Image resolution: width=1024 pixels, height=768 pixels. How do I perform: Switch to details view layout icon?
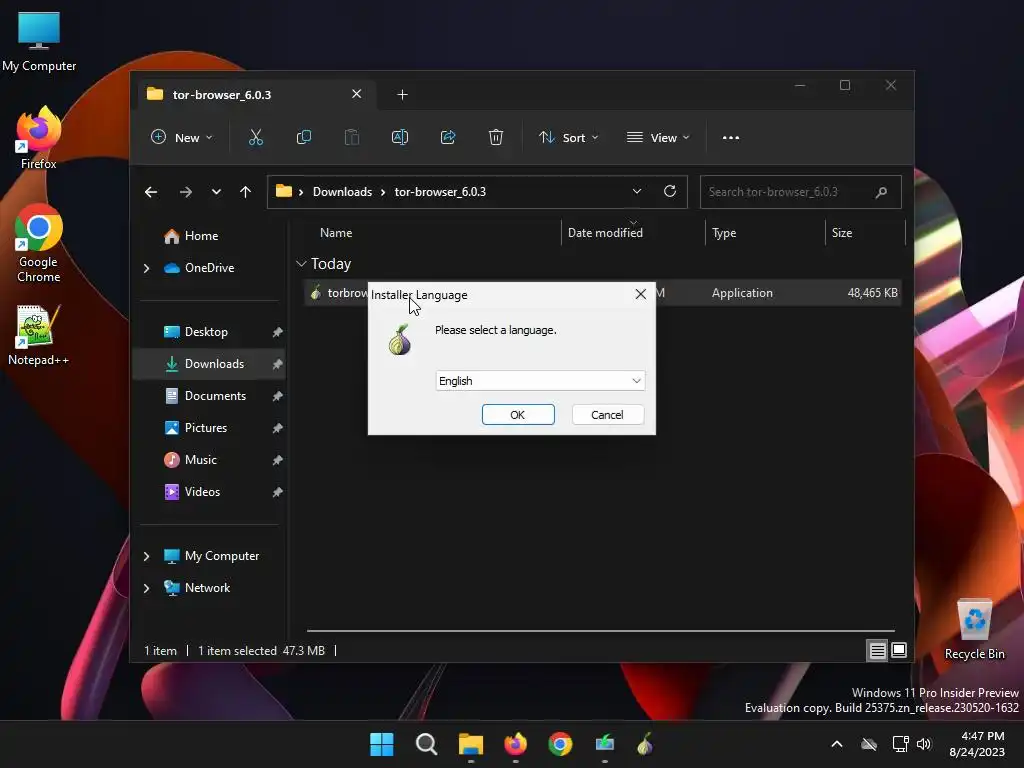(877, 650)
